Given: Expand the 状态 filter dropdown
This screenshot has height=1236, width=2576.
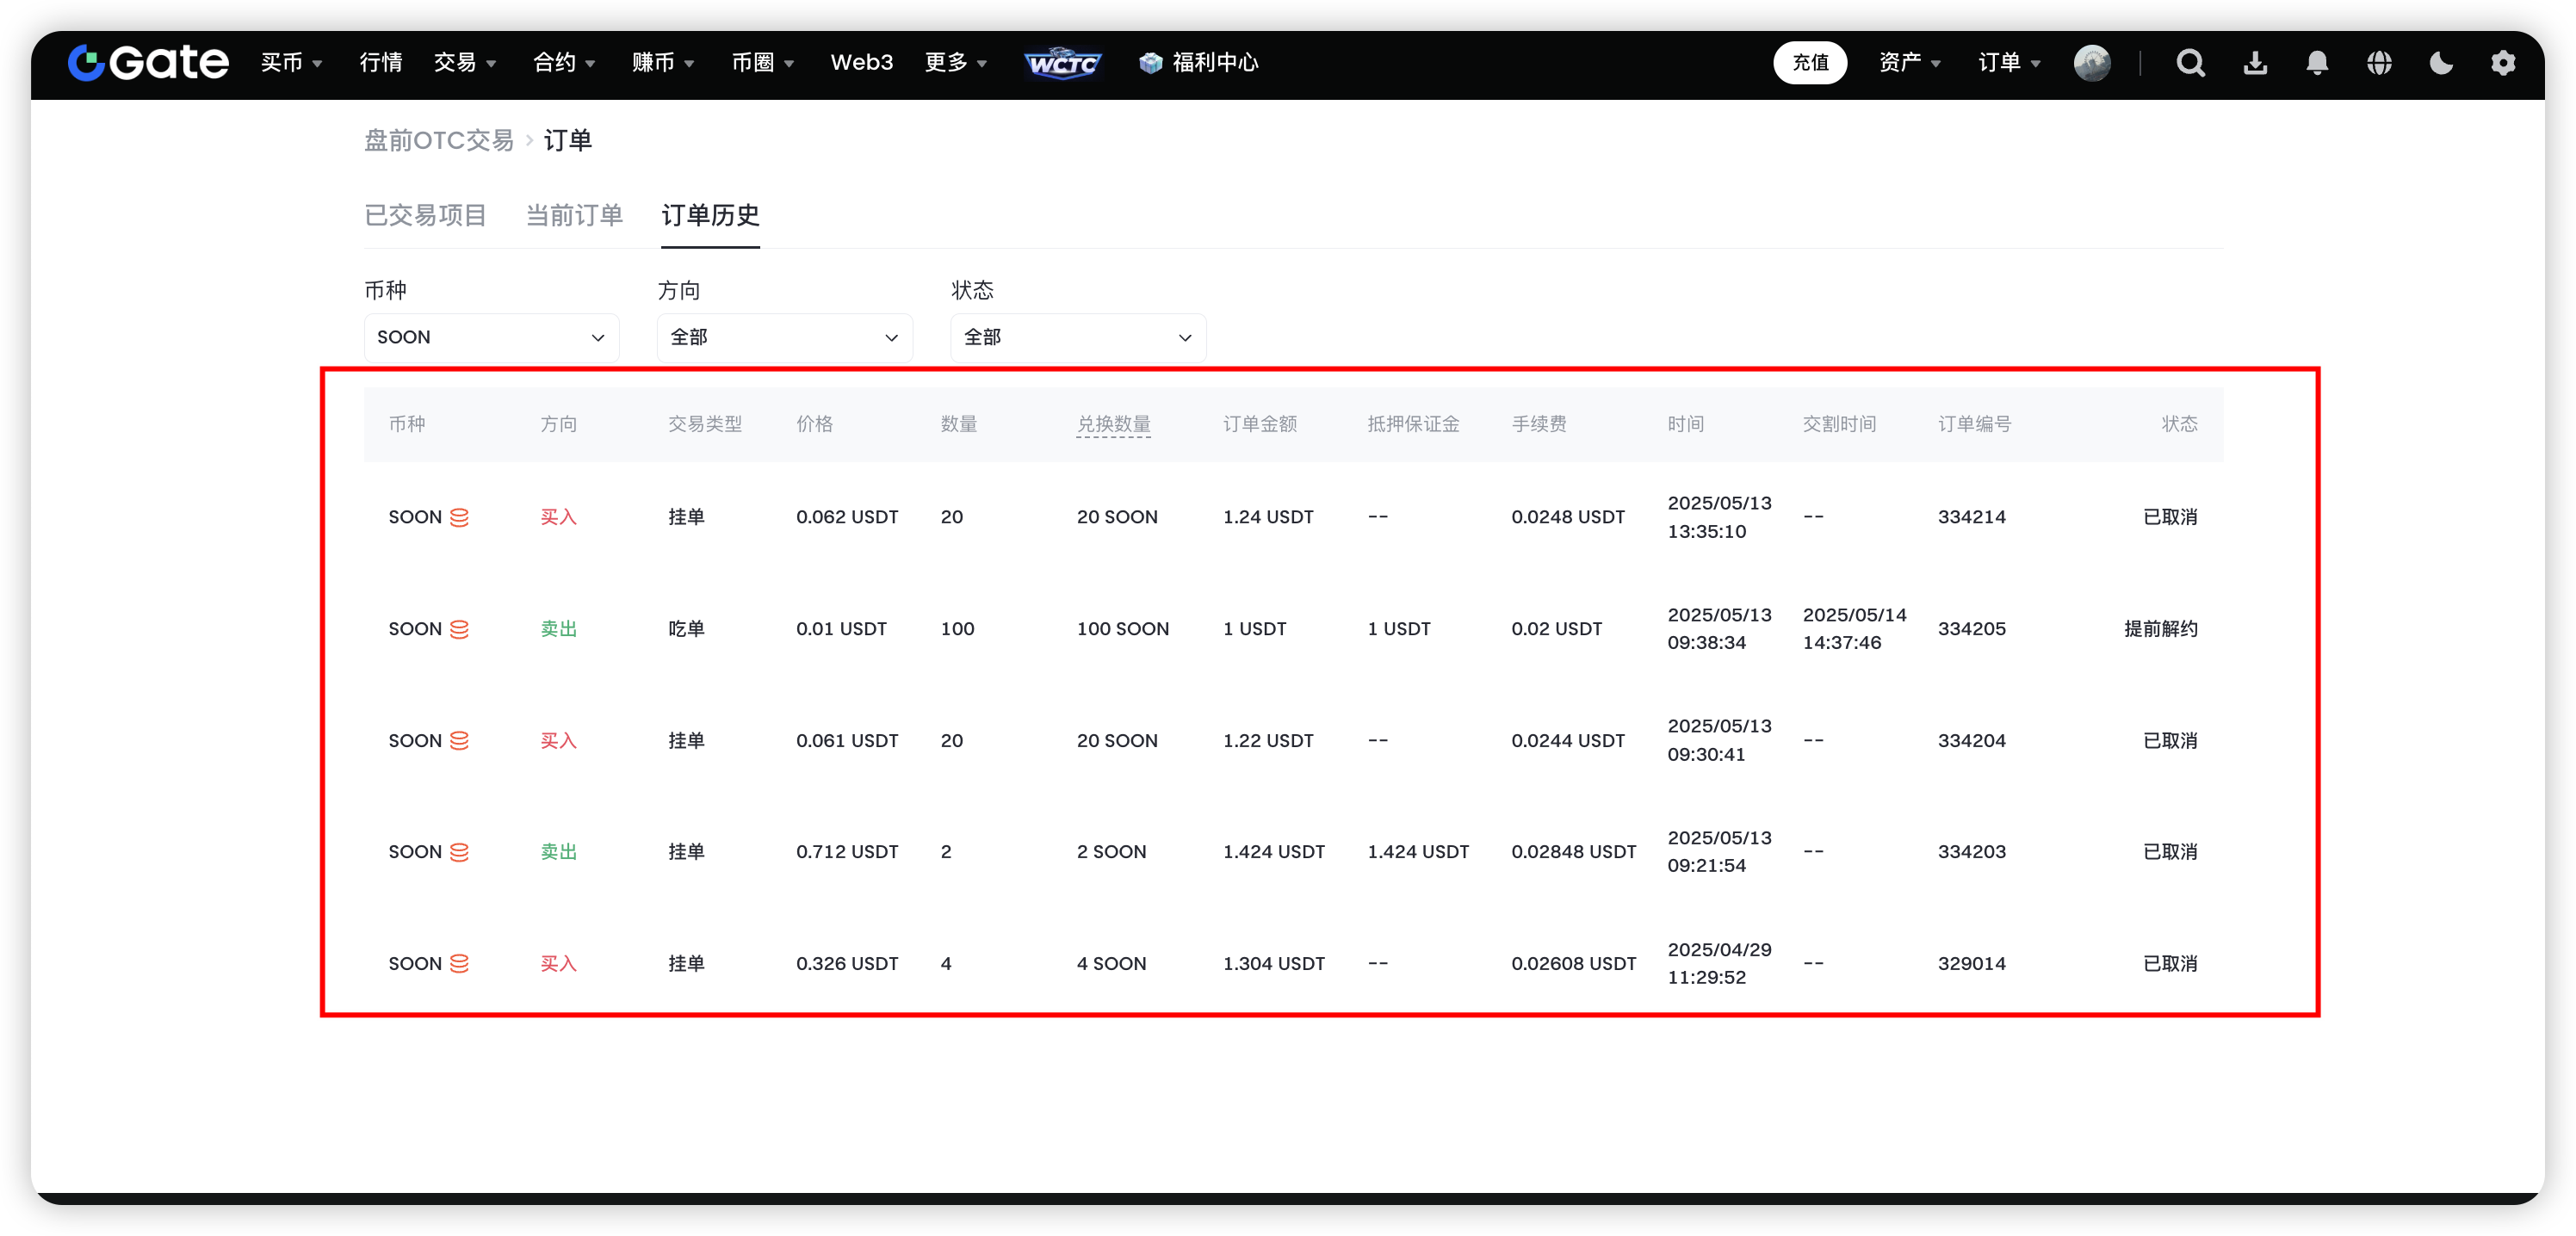Looking at the screenshot, I should [x=1077, y=338].
